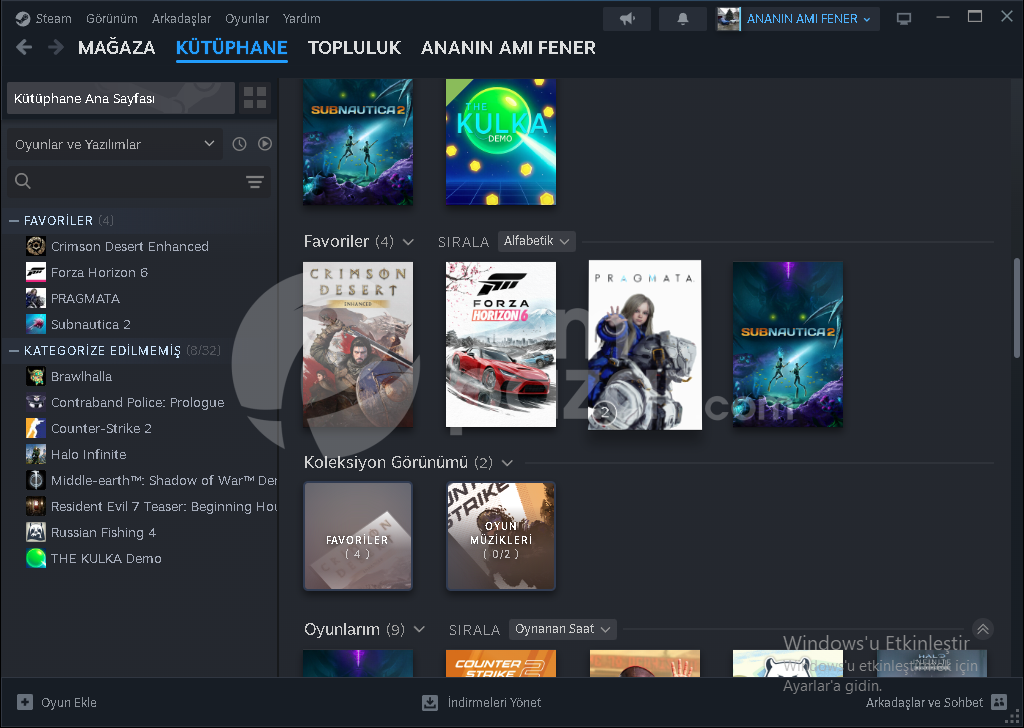
Task: Open THE KULKA Demo cover at top
Action: (501, 142)
